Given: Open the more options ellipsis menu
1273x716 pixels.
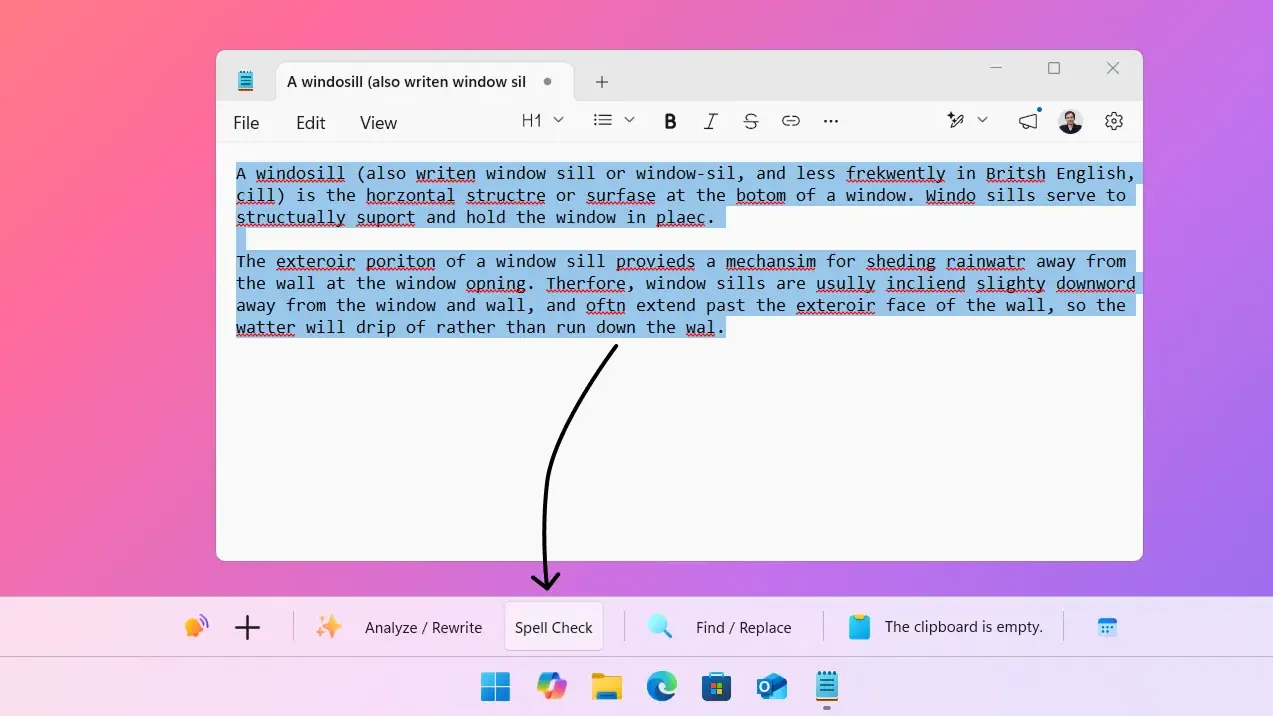Looking at the screenshot, I should tap(830, 121).
